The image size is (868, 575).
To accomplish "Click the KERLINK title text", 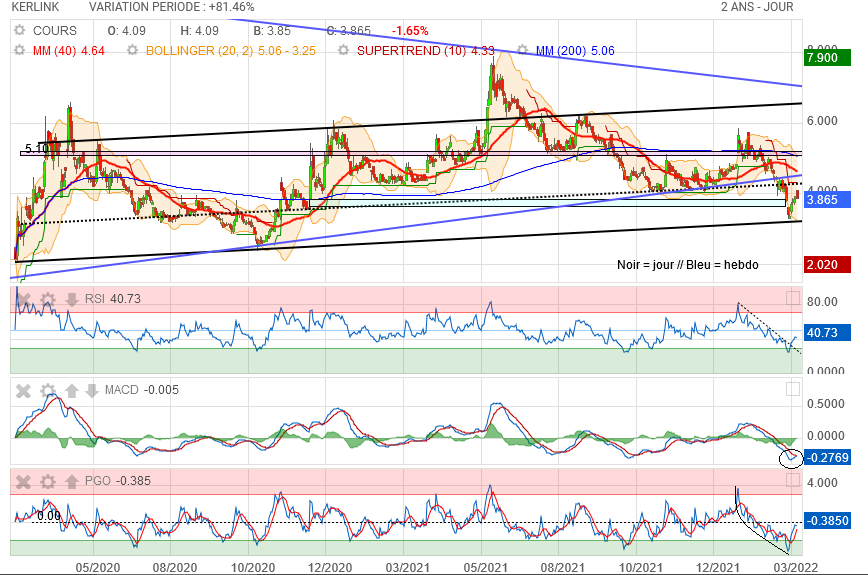I will 35,7.
